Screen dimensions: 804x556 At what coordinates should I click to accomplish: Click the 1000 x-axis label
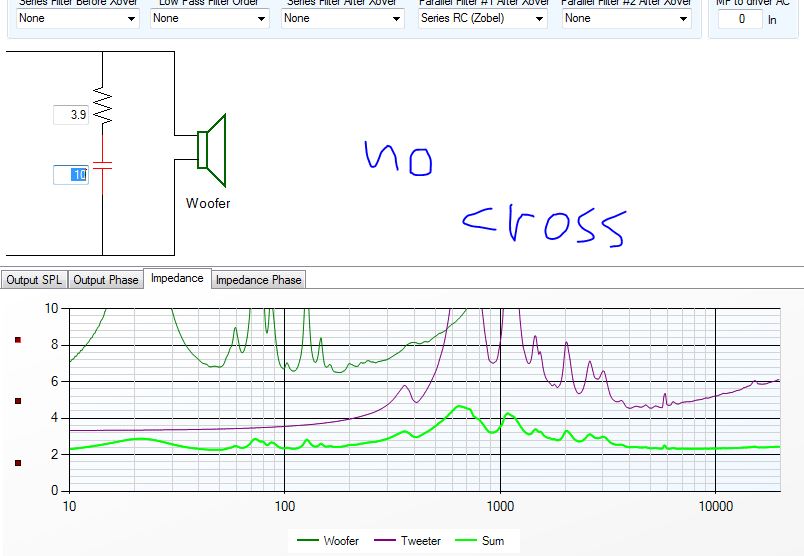500,507
